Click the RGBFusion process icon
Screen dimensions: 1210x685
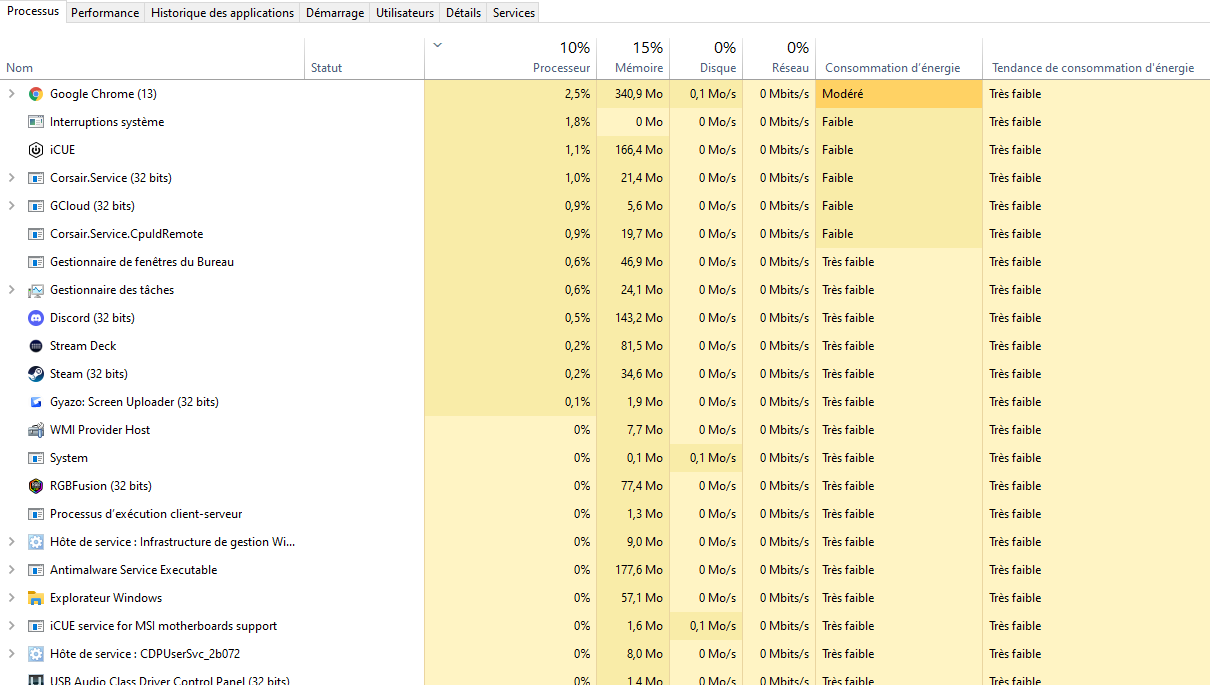point(36,486)
